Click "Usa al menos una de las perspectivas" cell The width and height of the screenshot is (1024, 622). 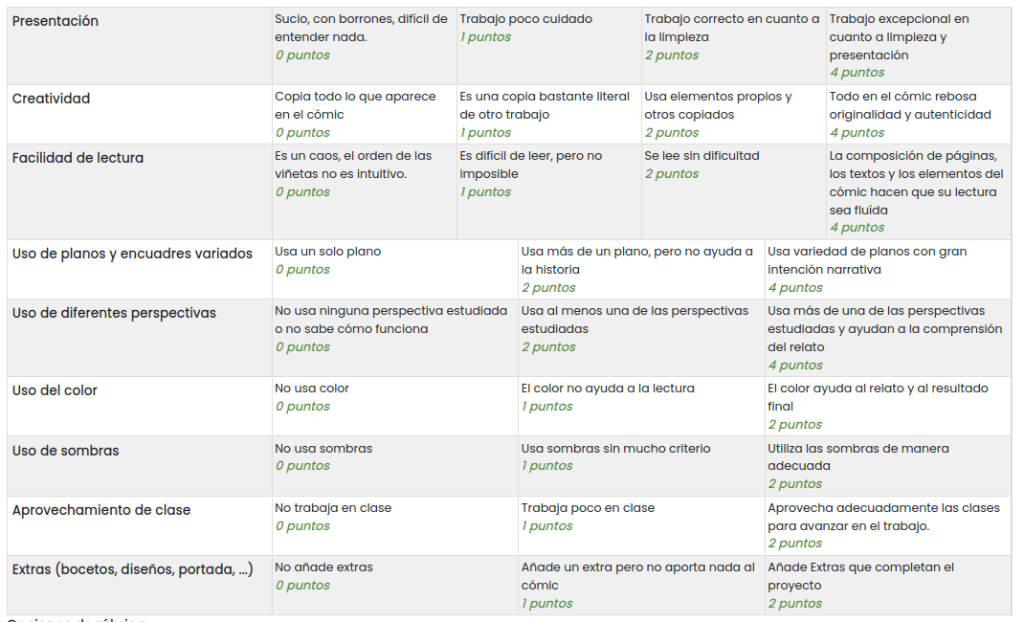[641, 328]
